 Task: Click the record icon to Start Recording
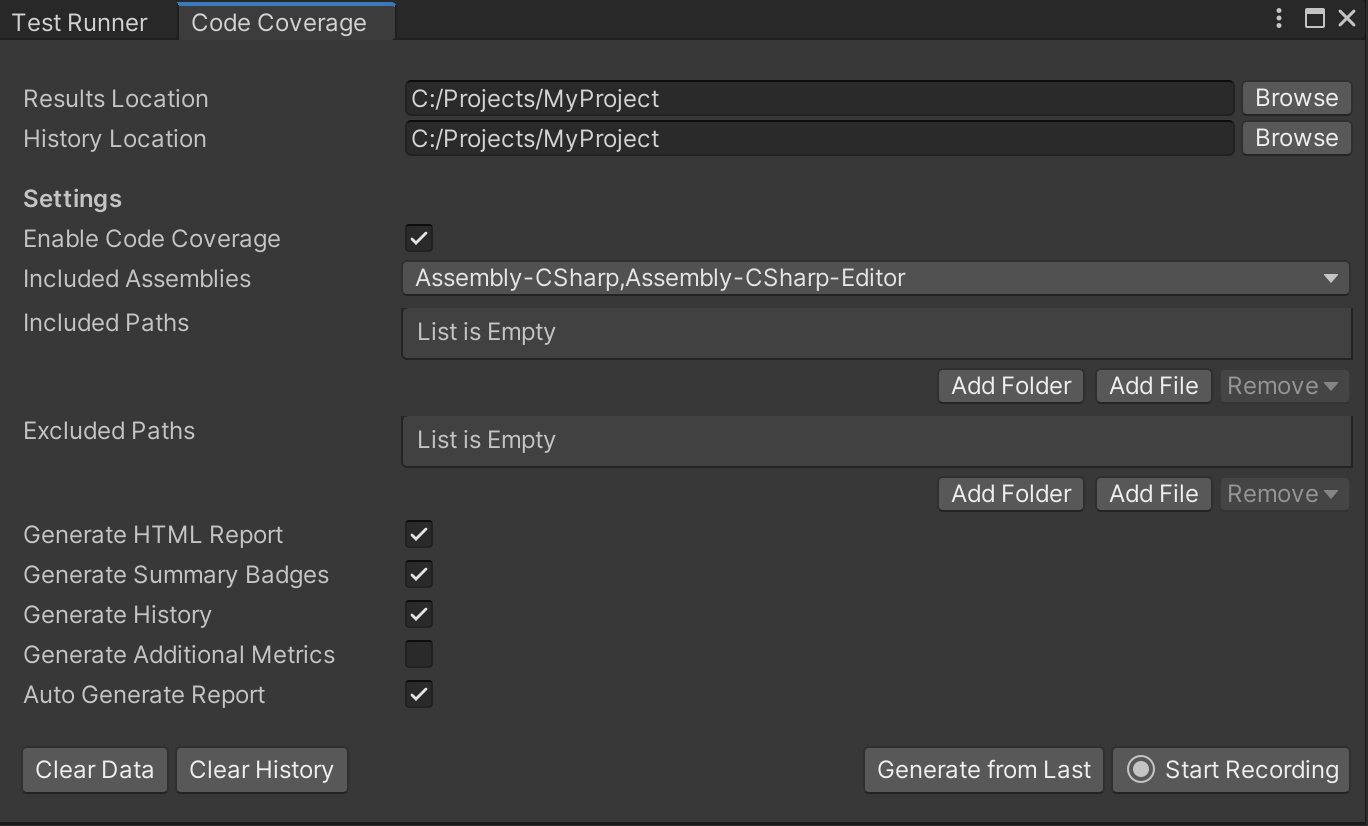tap(1141, 770)
